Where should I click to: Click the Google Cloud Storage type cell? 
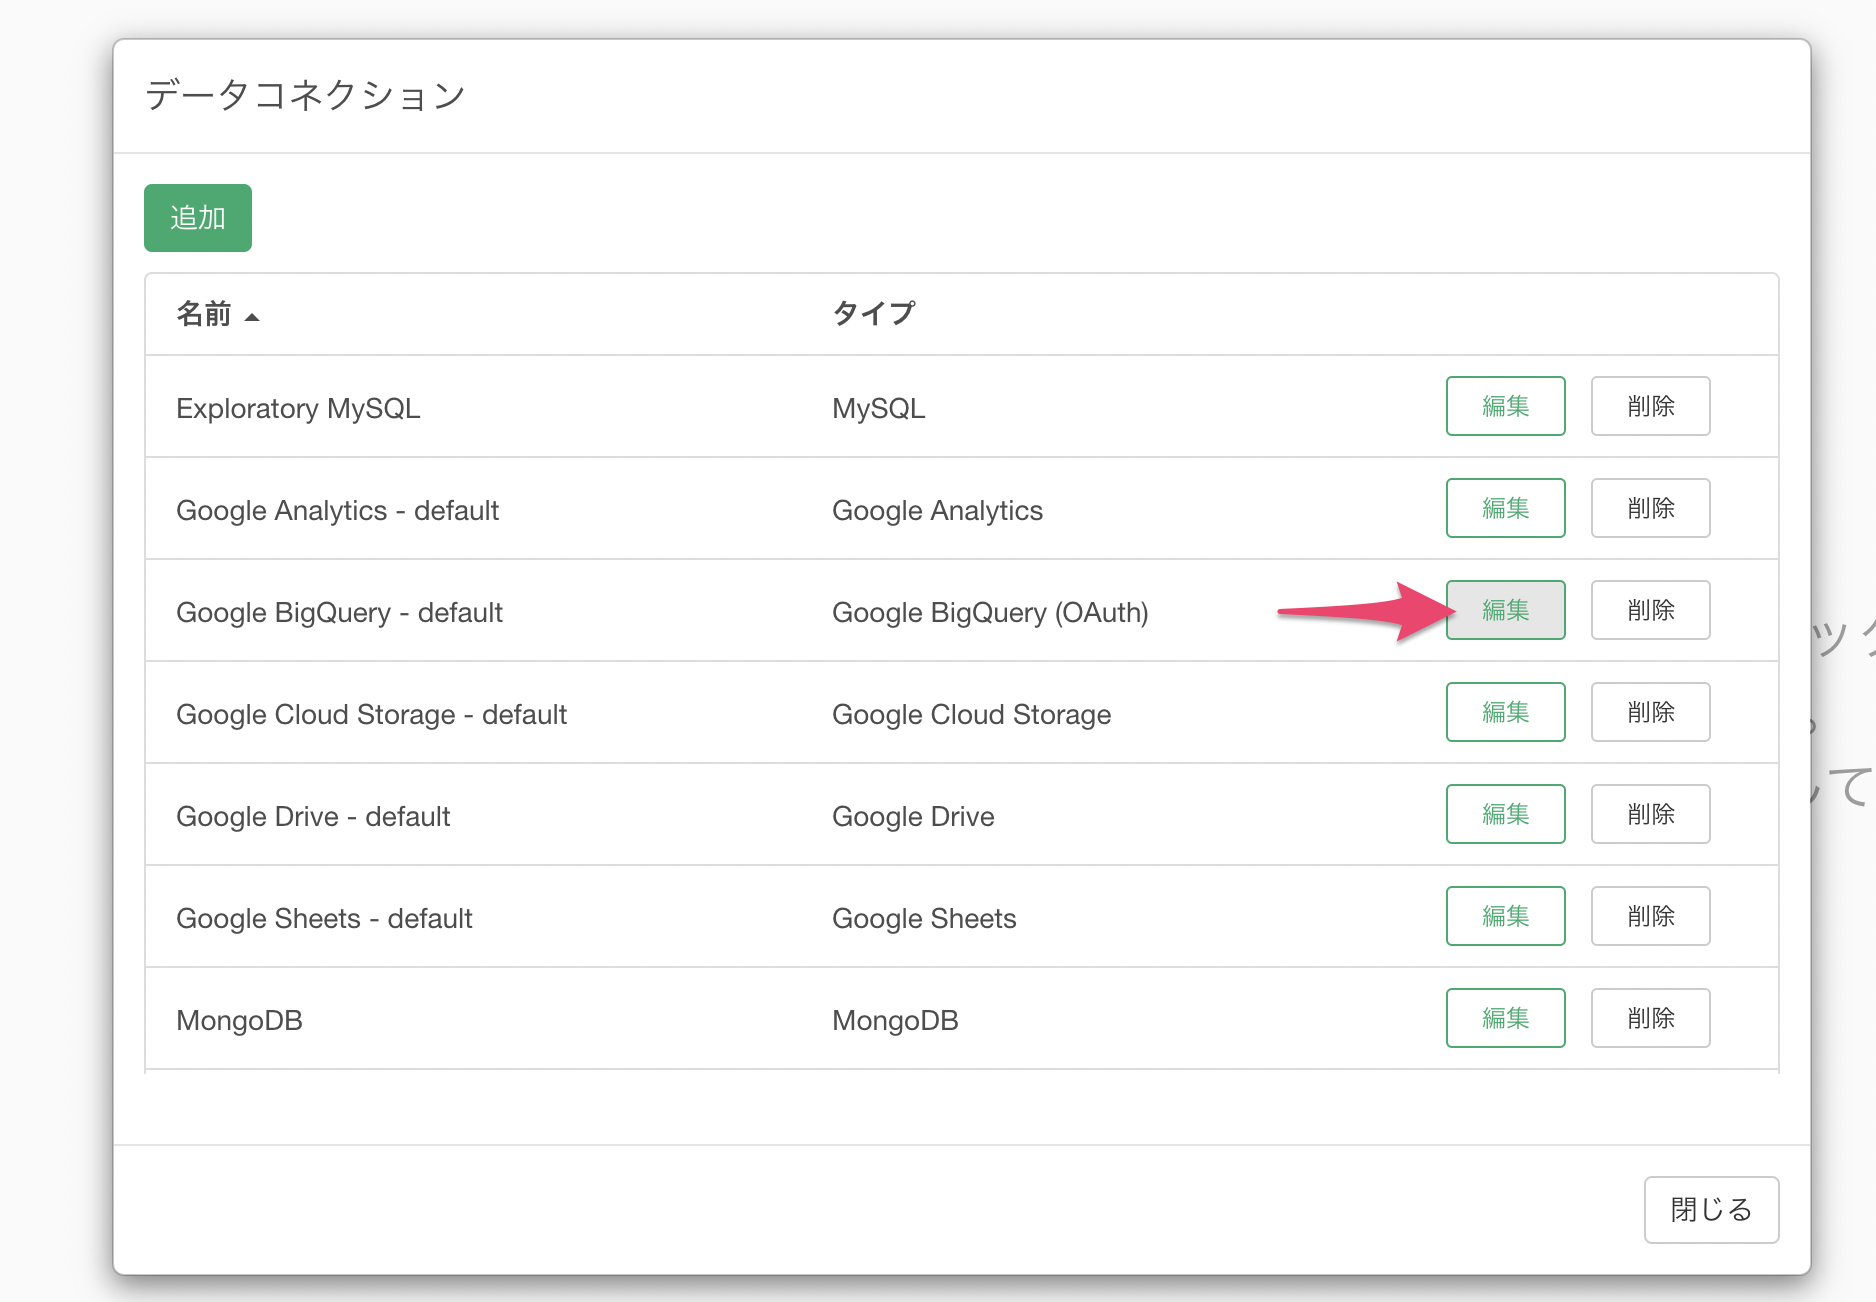pos(971,715)
